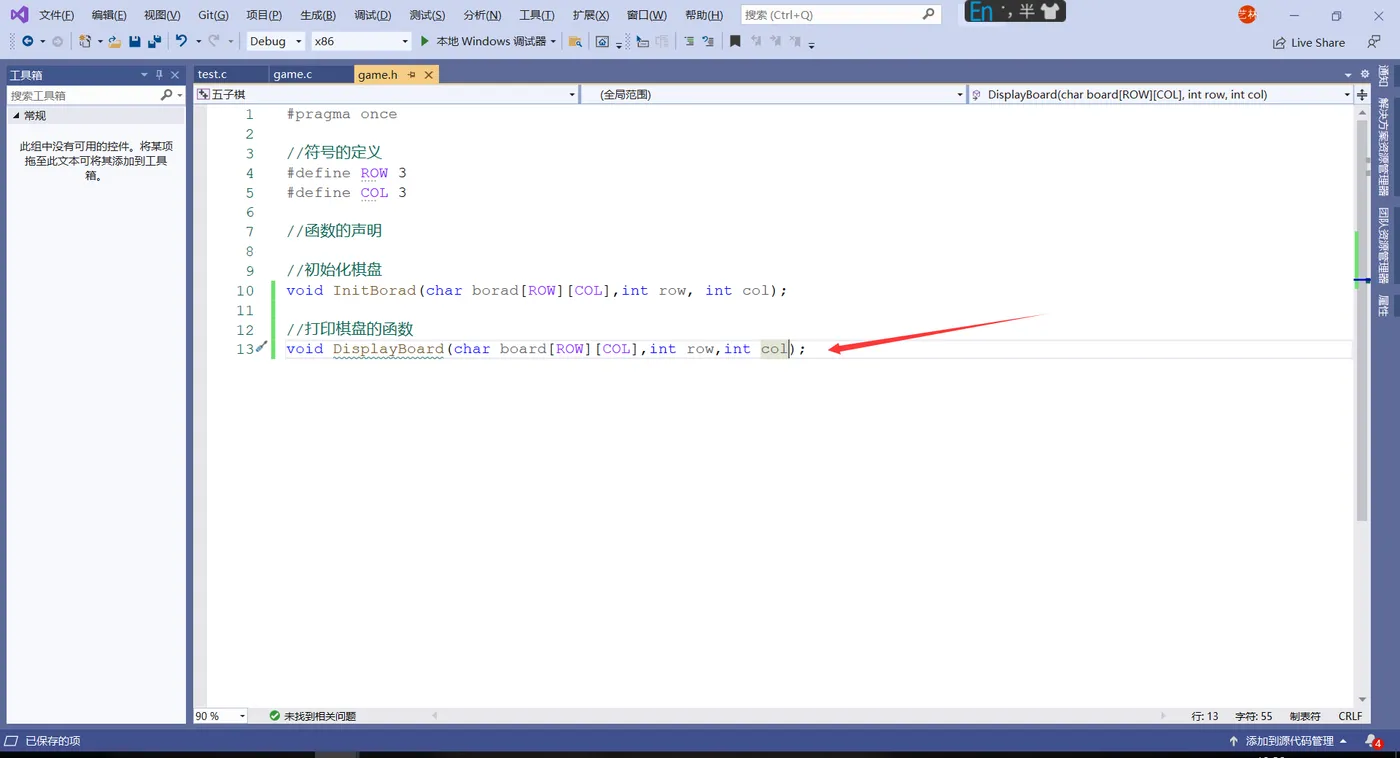
Task: Open the 编辑(E) menu
Action: [x=109, y=15]
